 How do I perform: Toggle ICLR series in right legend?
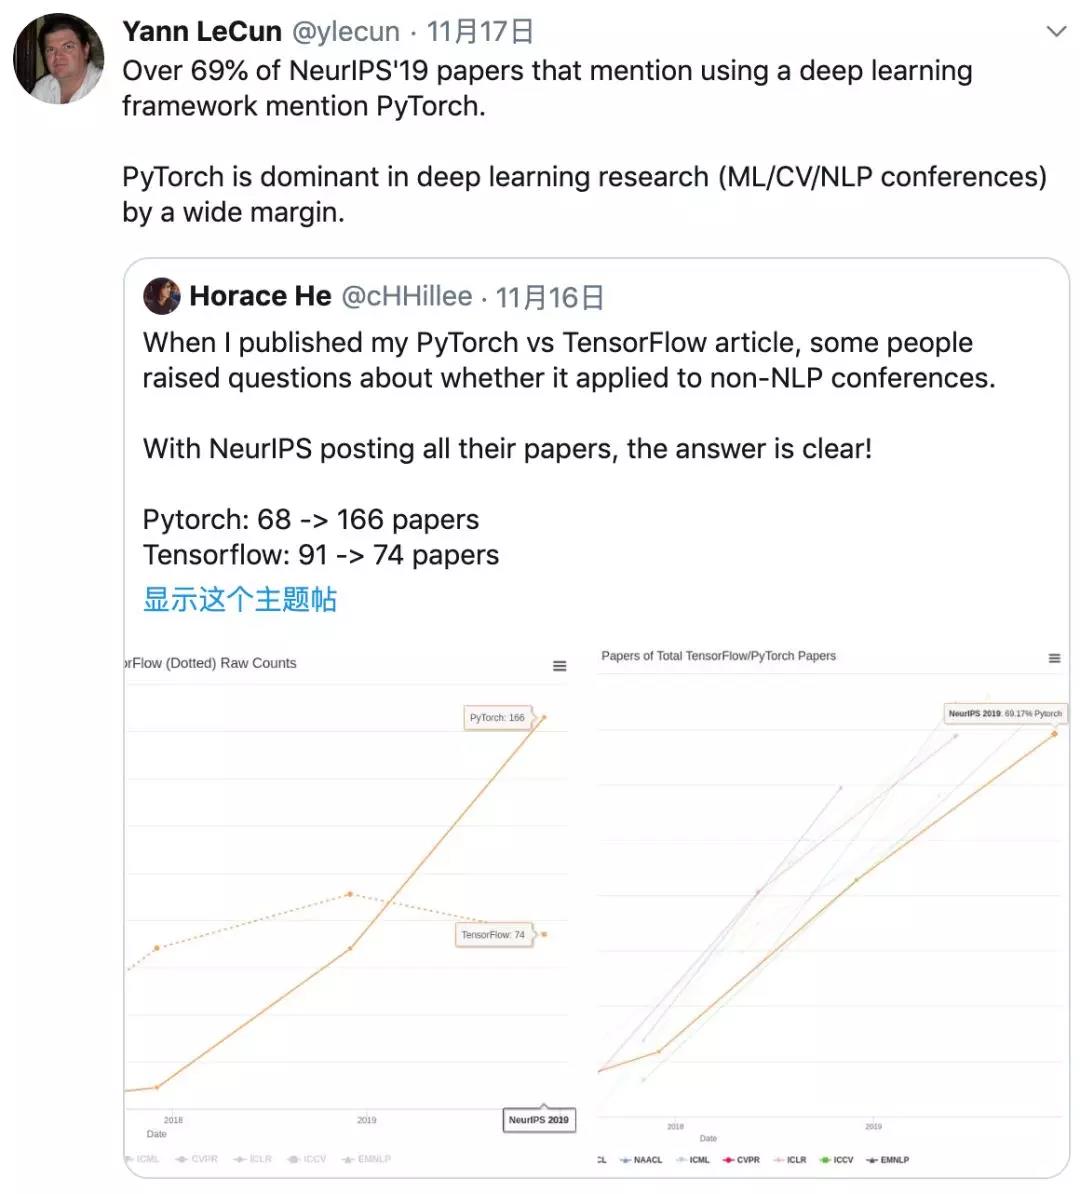(x=790, y=1160)
